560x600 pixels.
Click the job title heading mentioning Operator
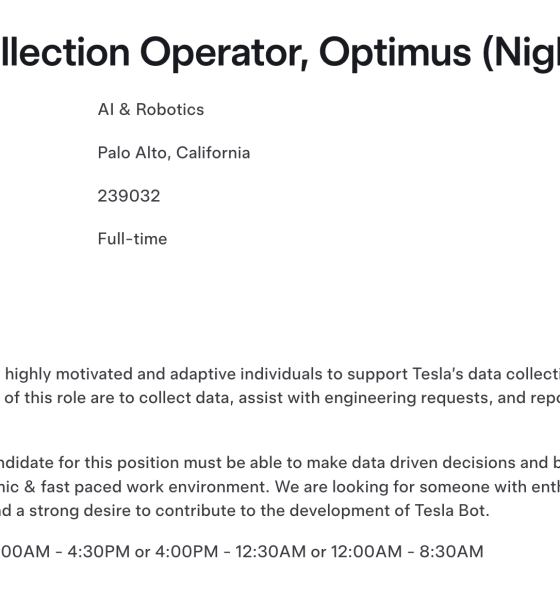tap(280, 53)
